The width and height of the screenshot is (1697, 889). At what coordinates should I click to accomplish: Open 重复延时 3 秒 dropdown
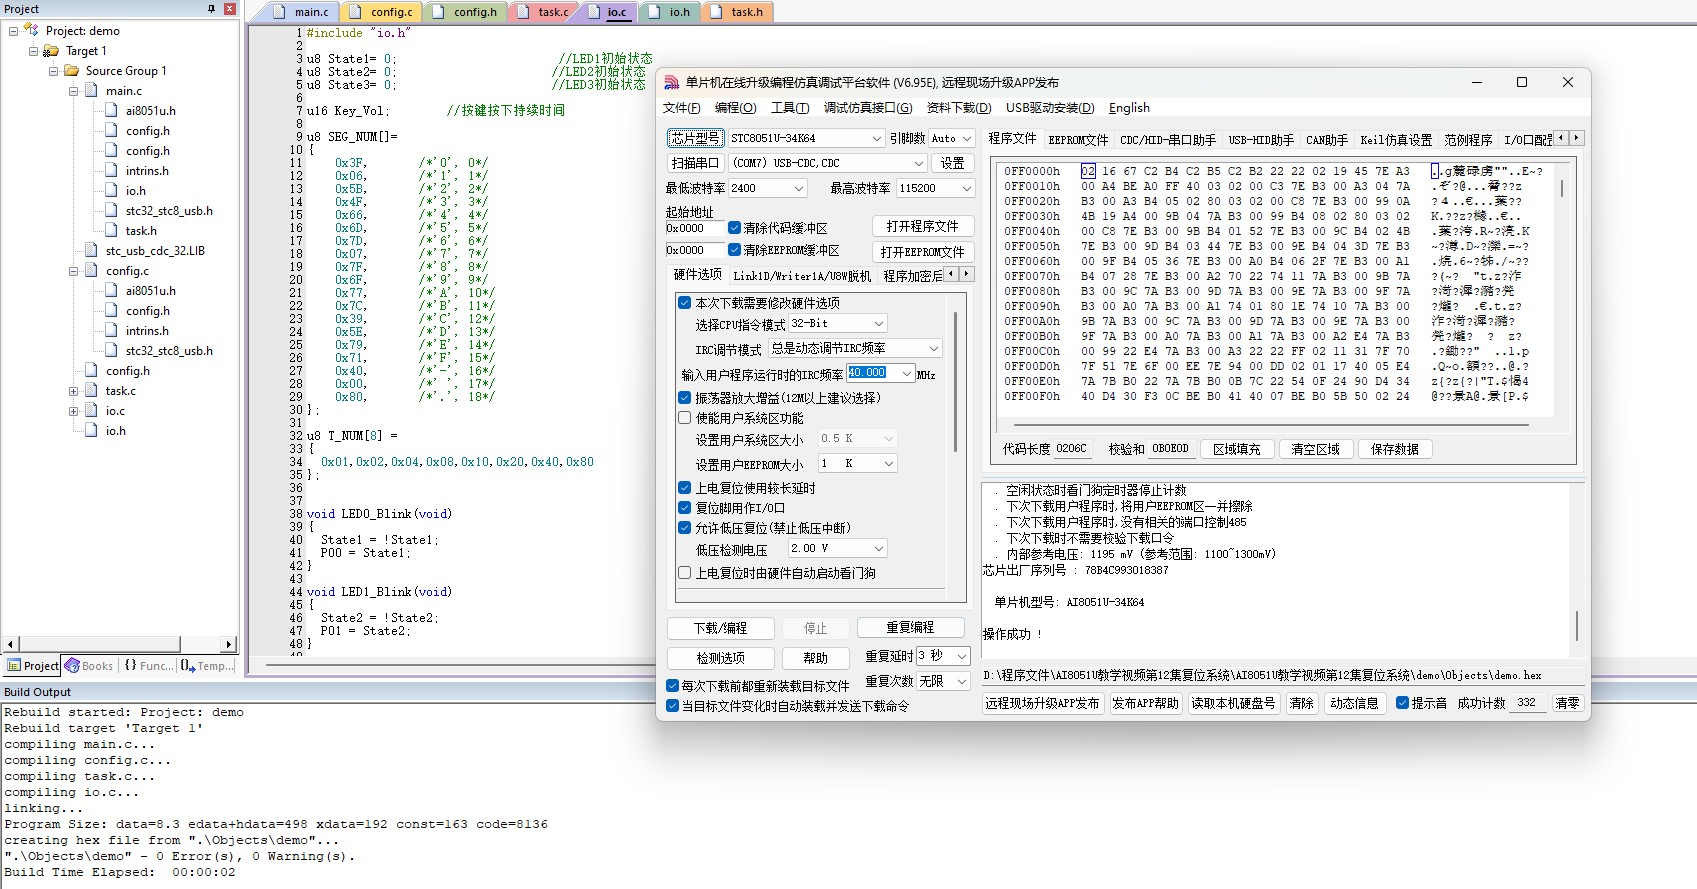962,656
